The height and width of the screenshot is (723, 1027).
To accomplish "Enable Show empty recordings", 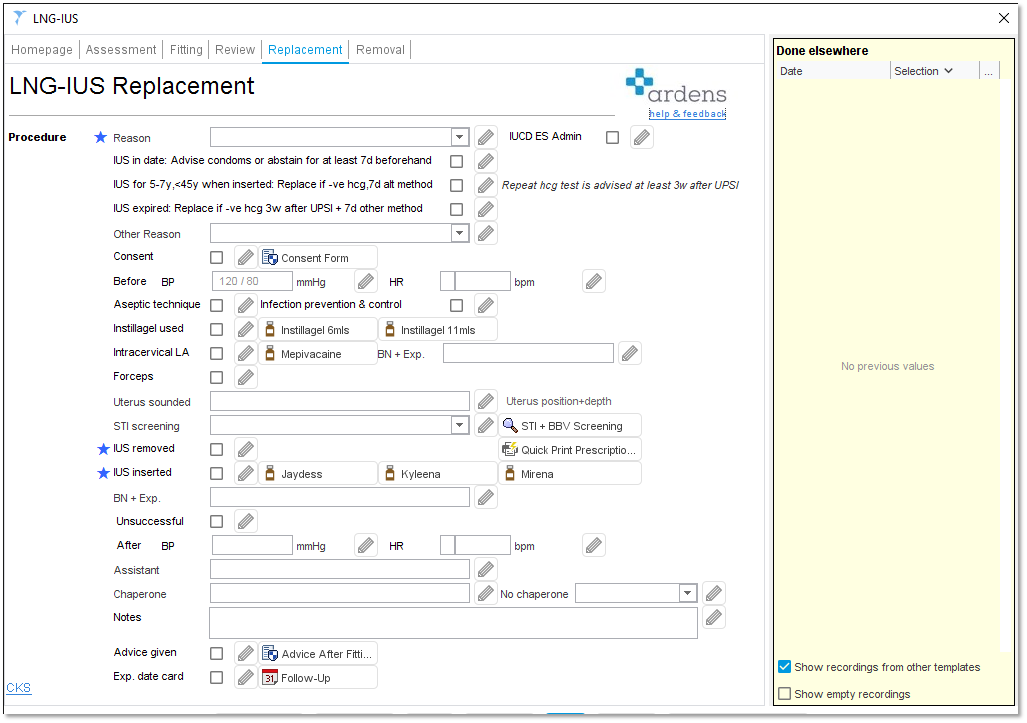I will coord(785,693).
